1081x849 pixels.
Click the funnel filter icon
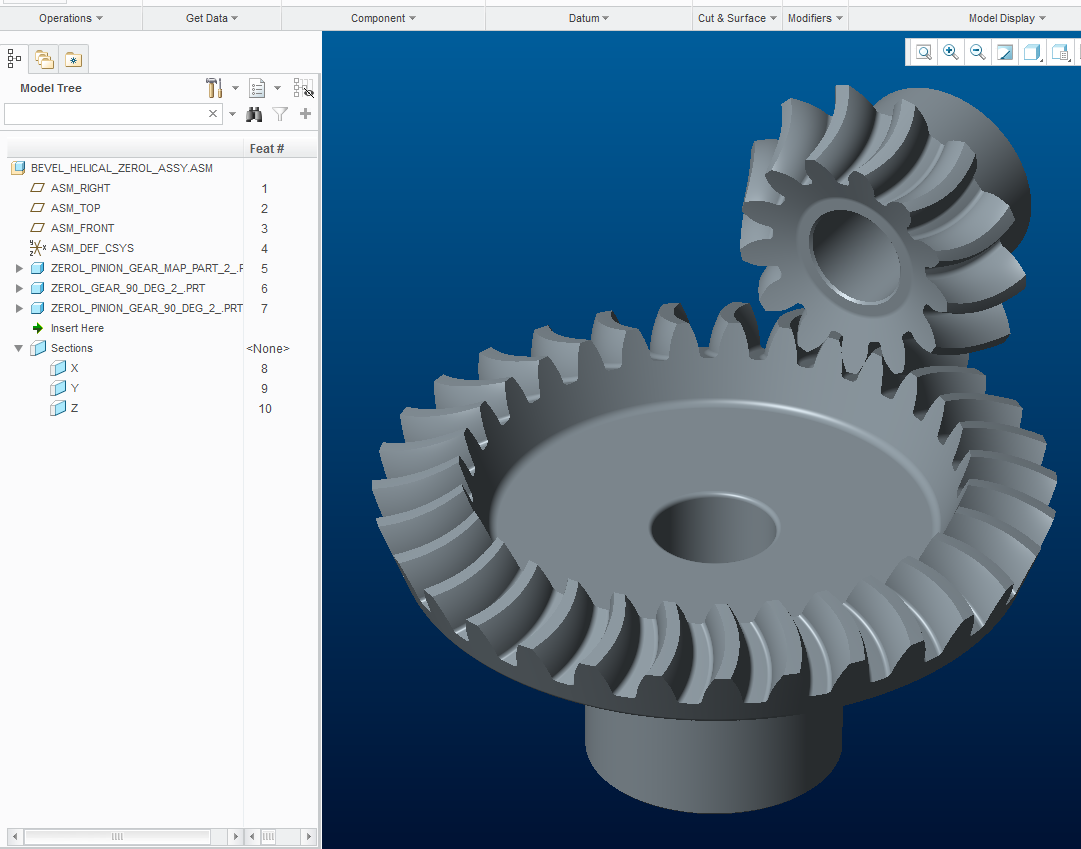[281, 114]
